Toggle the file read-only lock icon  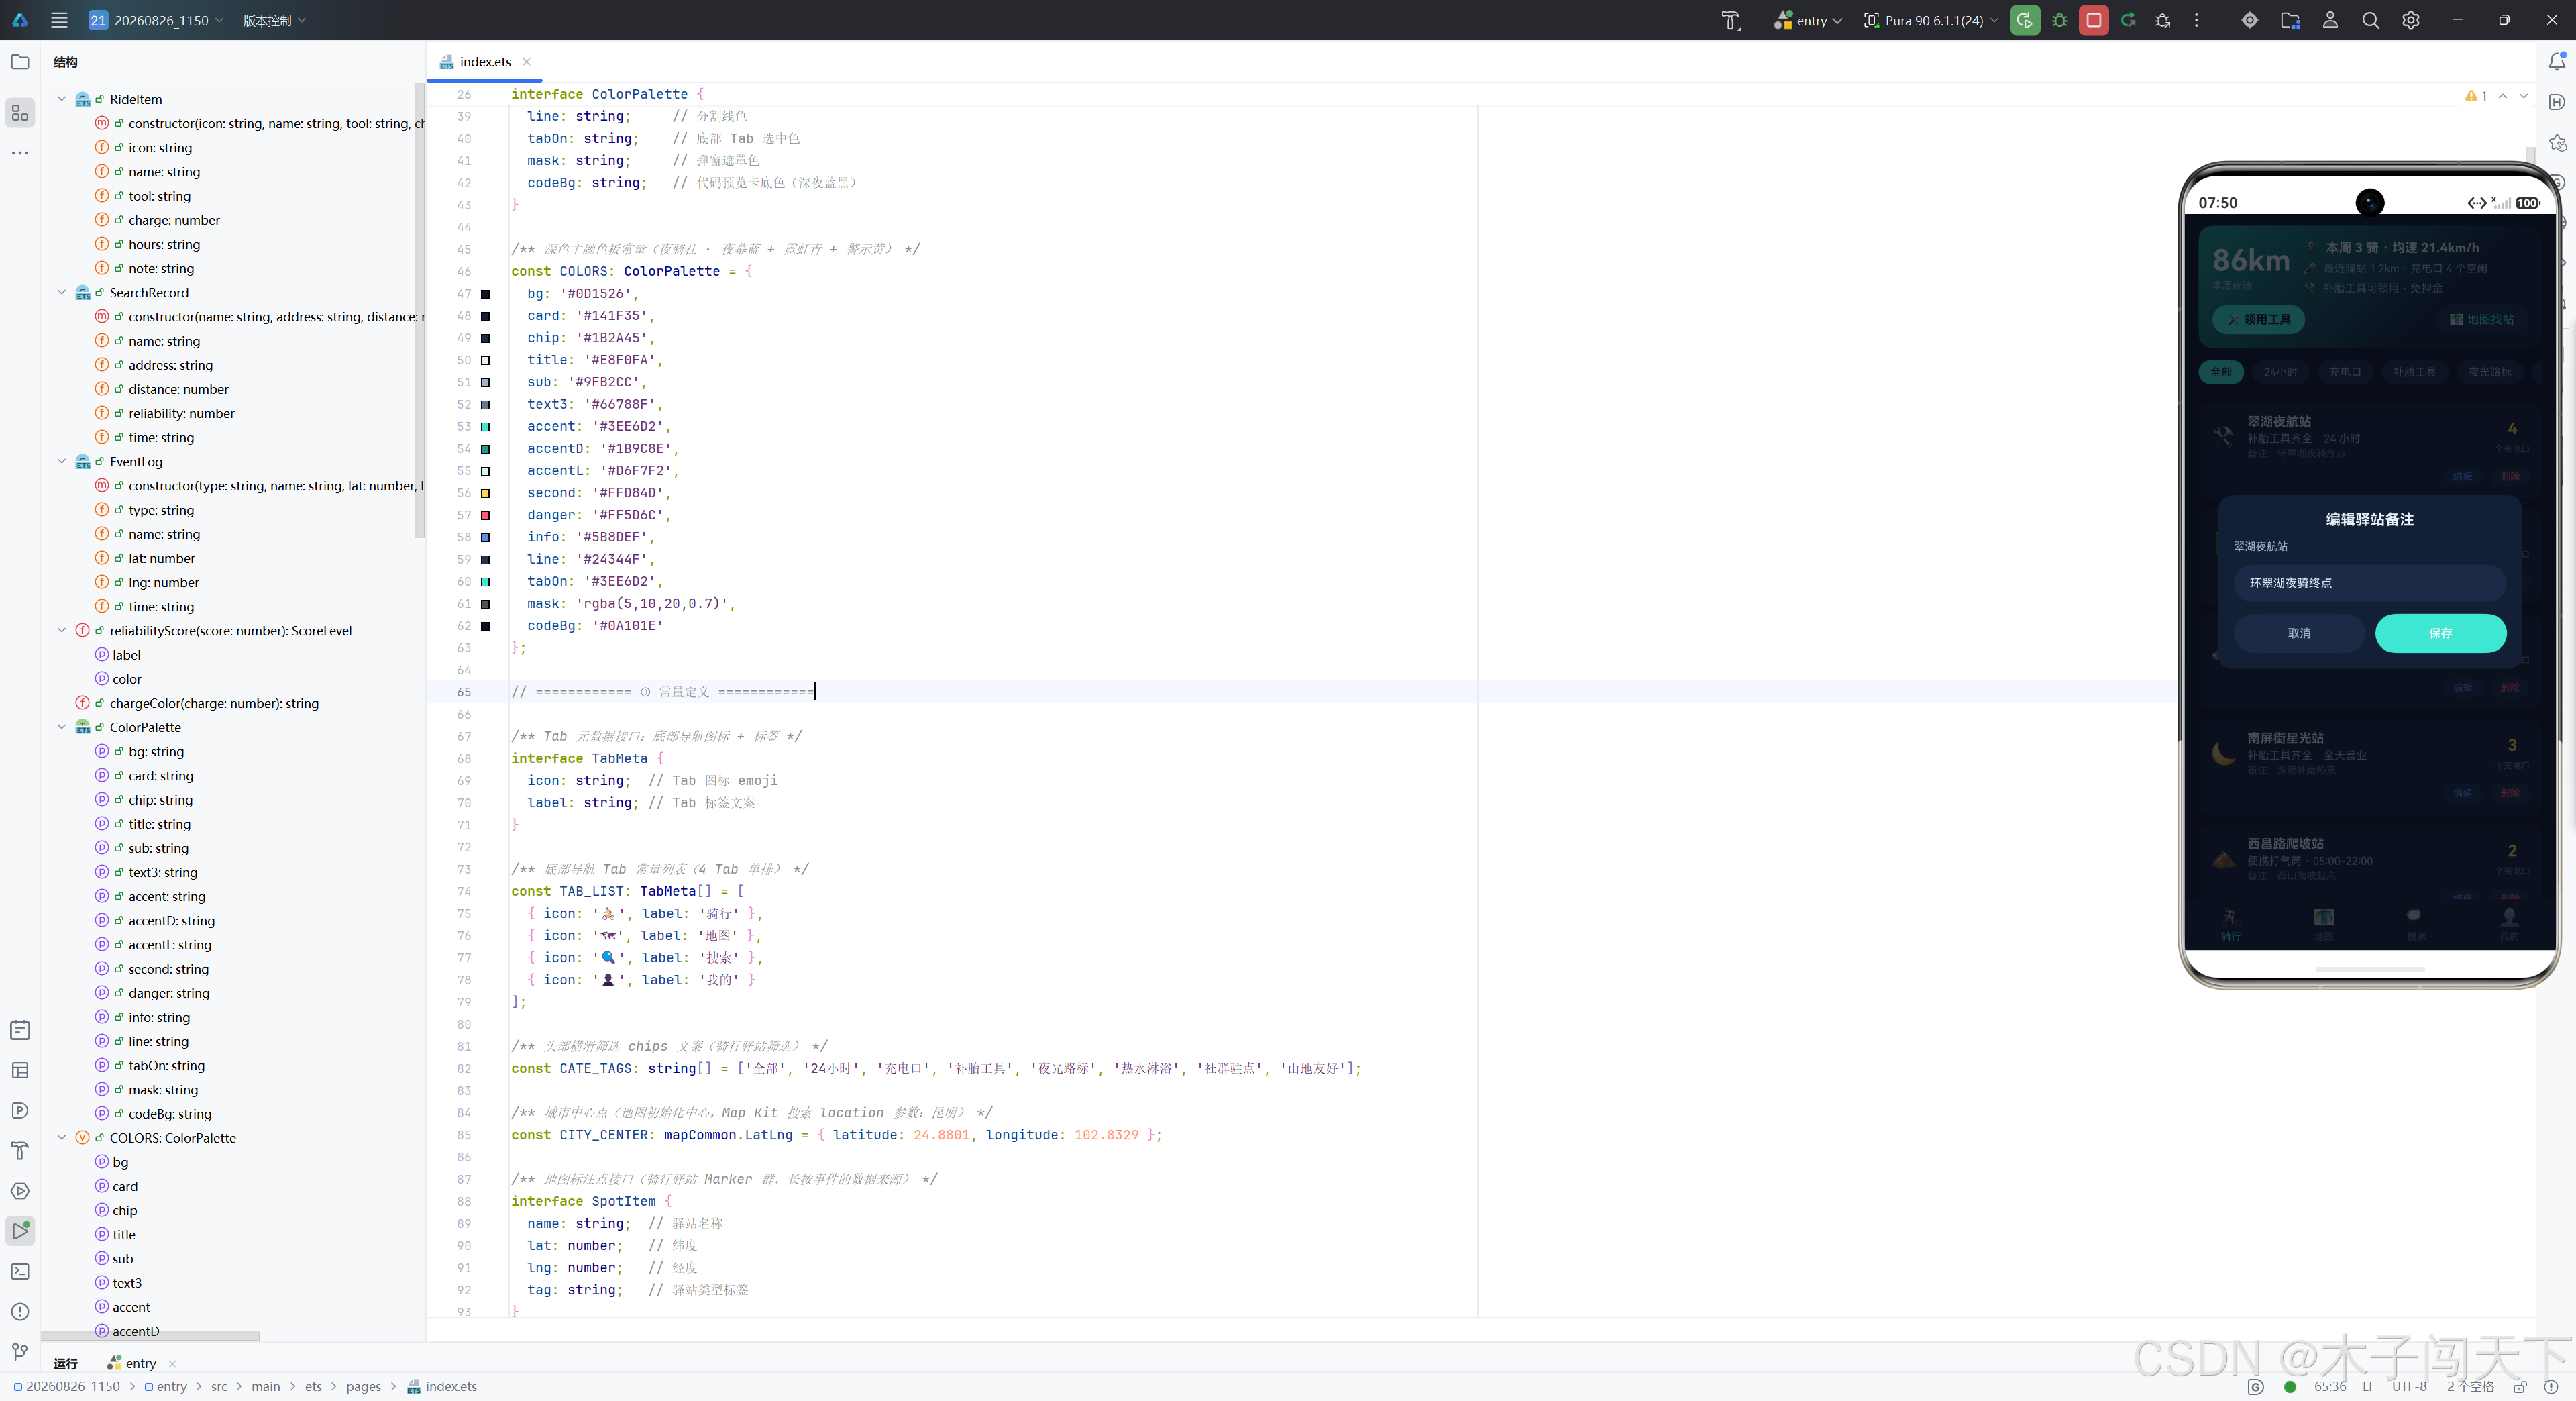pyautogui.click(x=2520, y=1387)
